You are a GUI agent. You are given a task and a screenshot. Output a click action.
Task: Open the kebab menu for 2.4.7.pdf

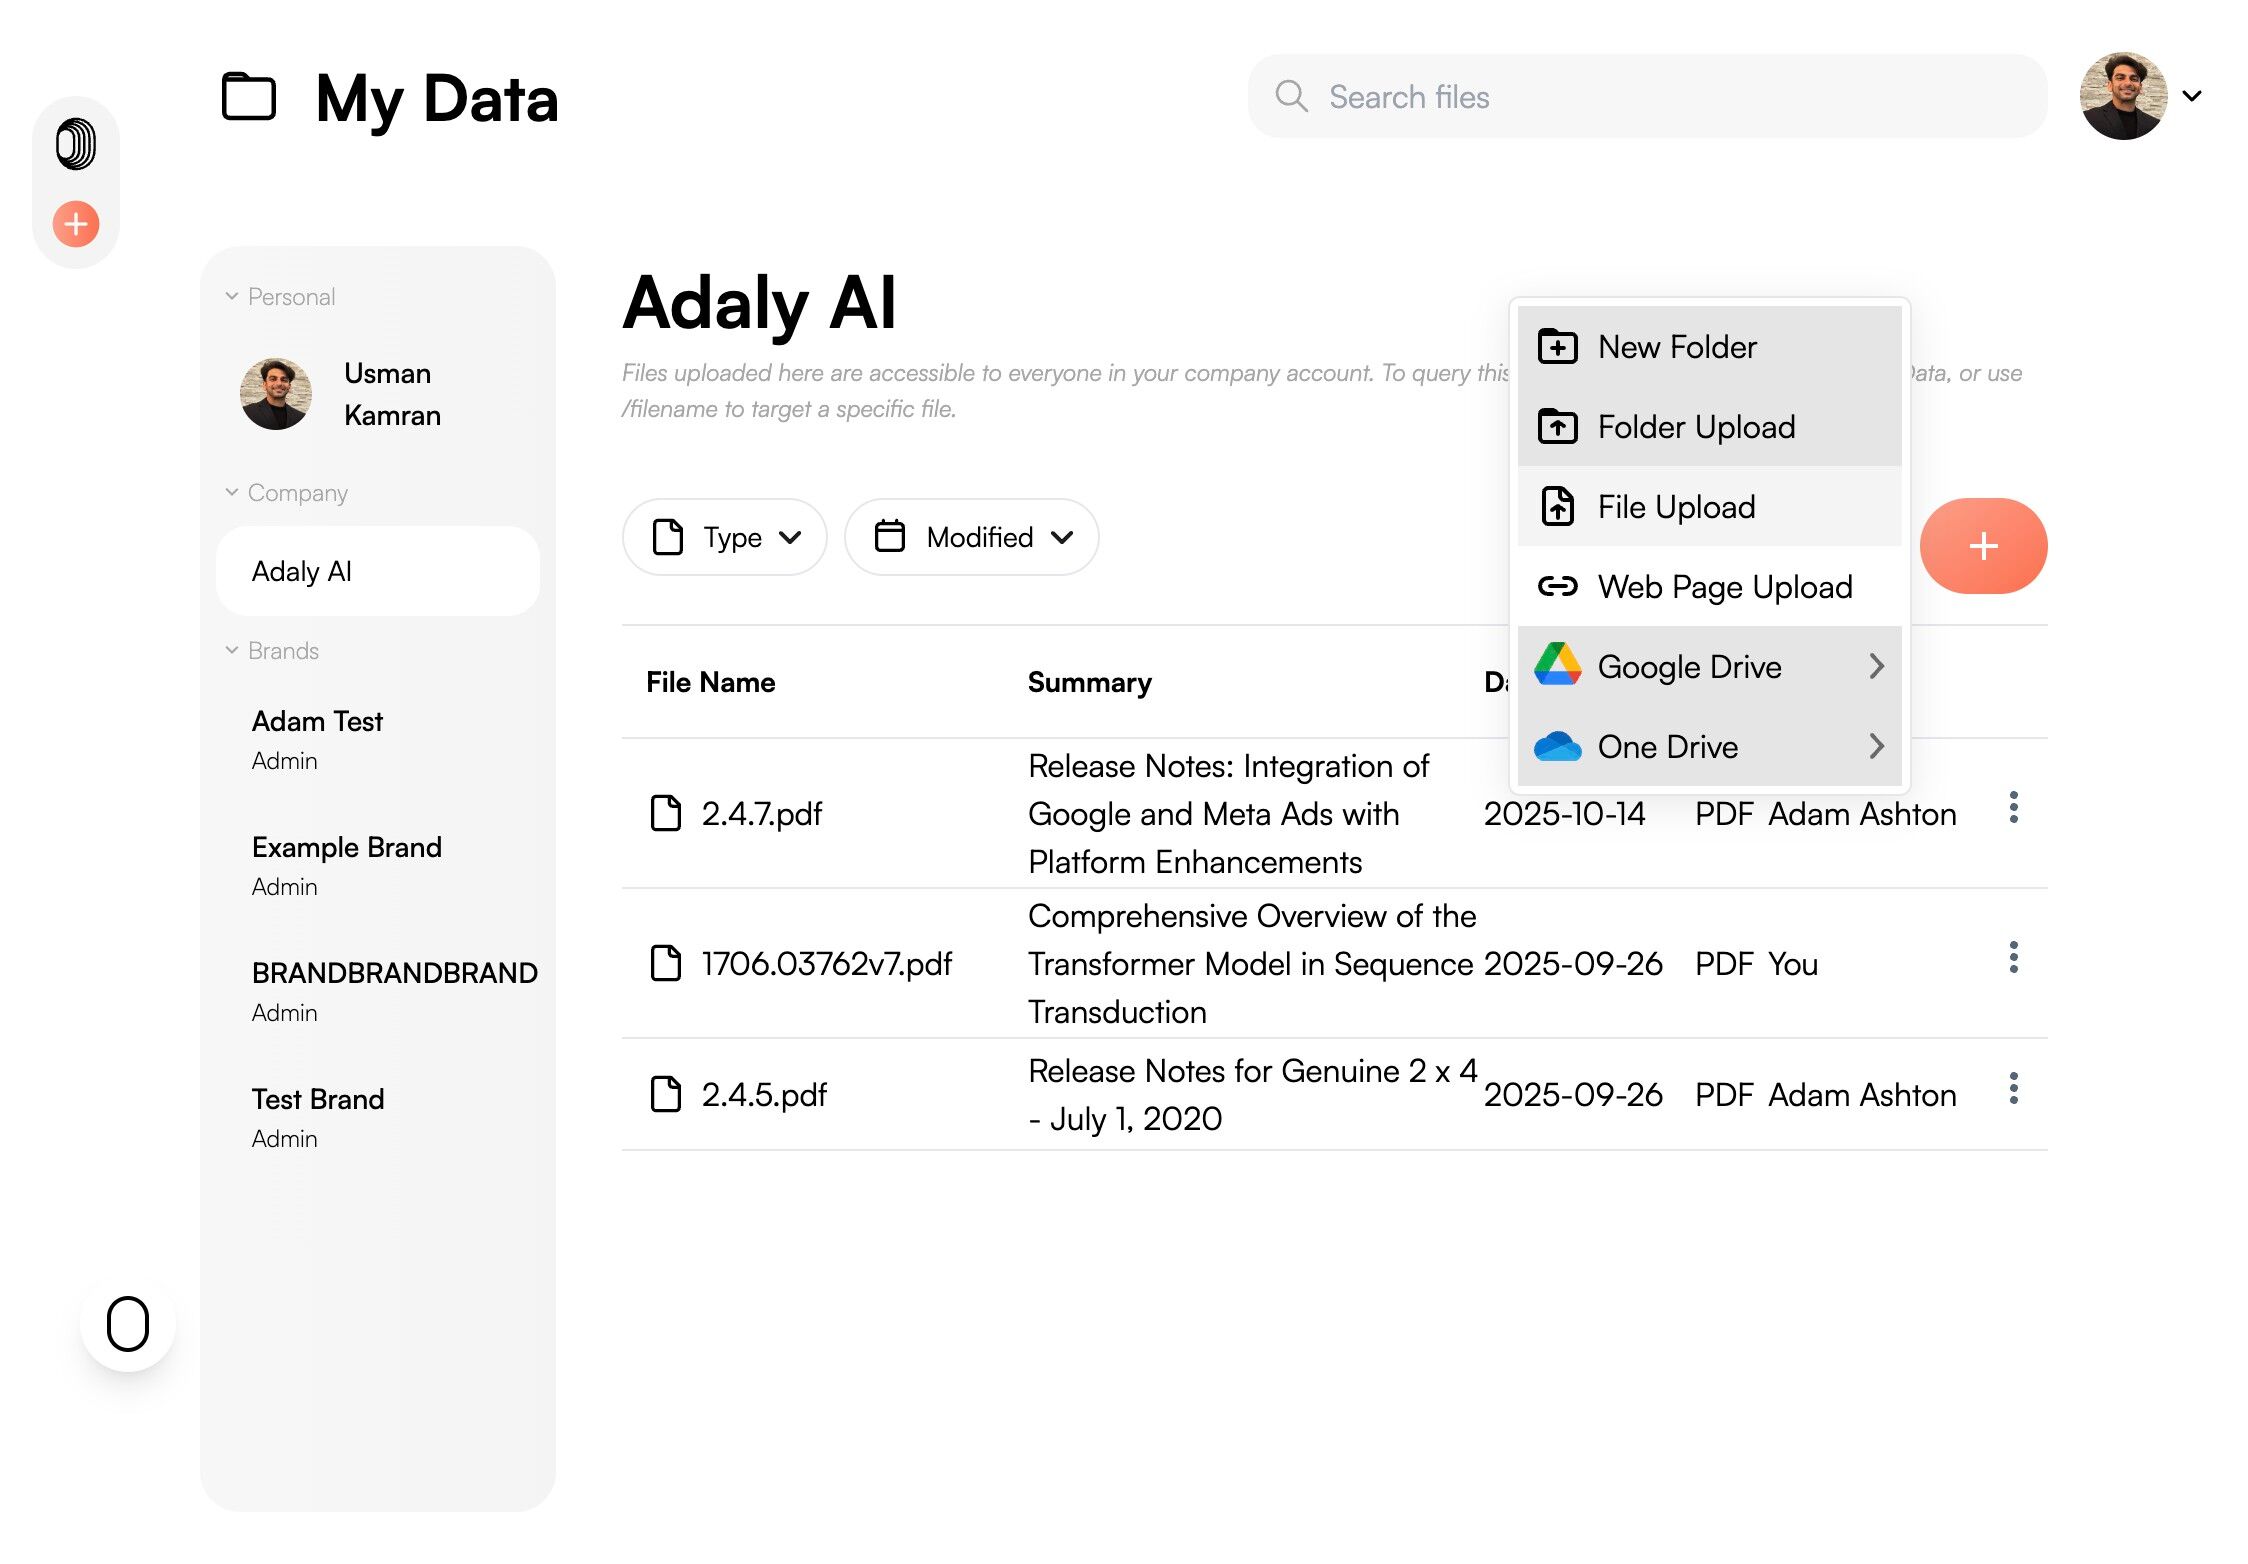click(2013, 808)
